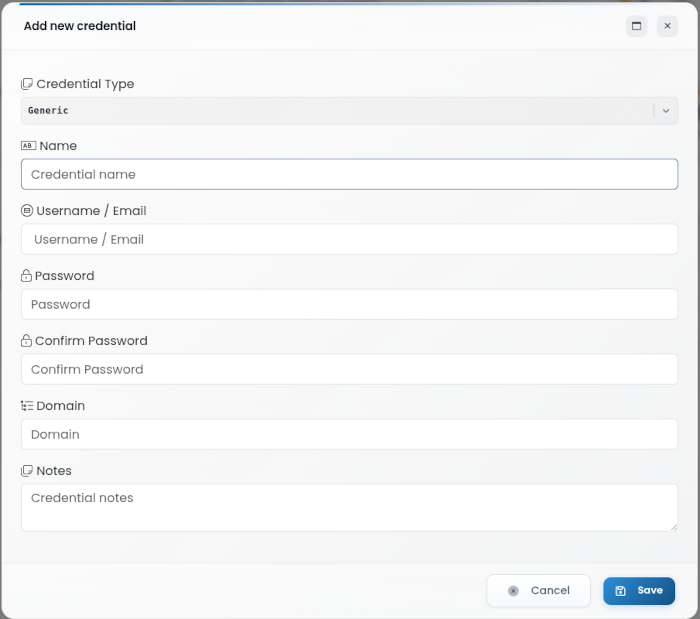Save the new credential
The height and width of the screenshot is (619, 700).
(x=639, y=591)
